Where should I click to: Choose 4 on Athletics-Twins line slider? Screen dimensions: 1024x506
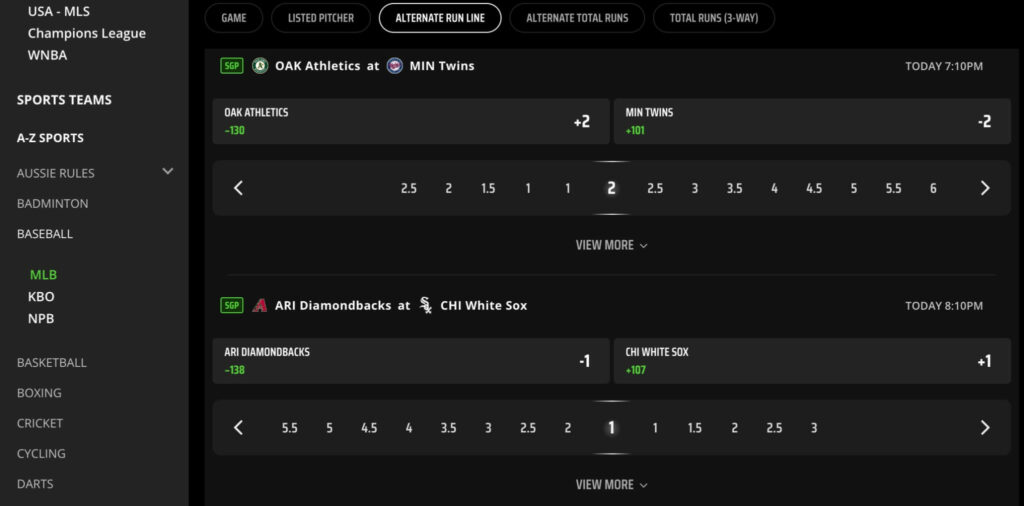click(775, 189)
